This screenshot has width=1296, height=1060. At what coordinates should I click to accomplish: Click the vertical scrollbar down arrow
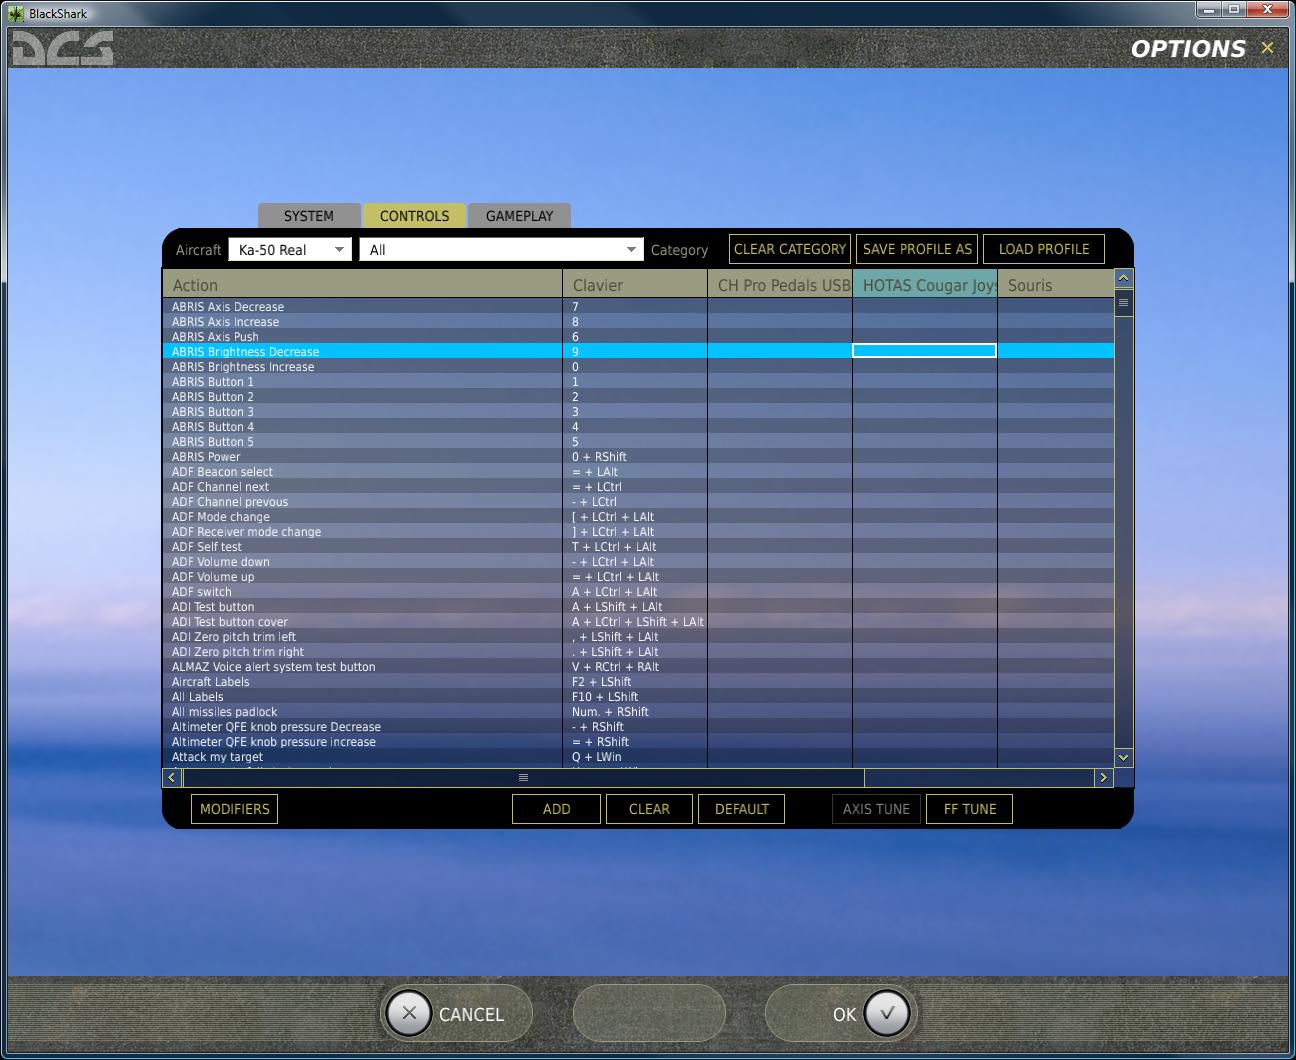(1123, 757)
